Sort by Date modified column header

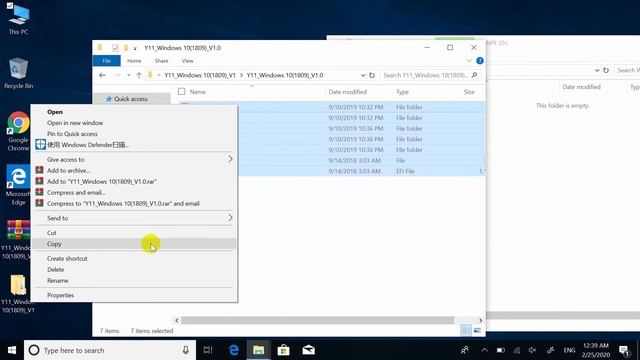[x=348, y=92]
